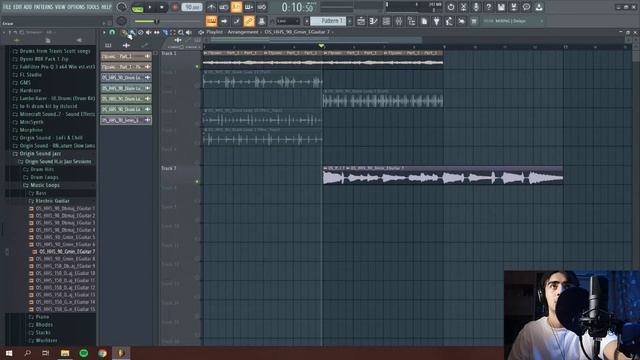
Task: Click the save project disk icon
Action: (501, 7)
